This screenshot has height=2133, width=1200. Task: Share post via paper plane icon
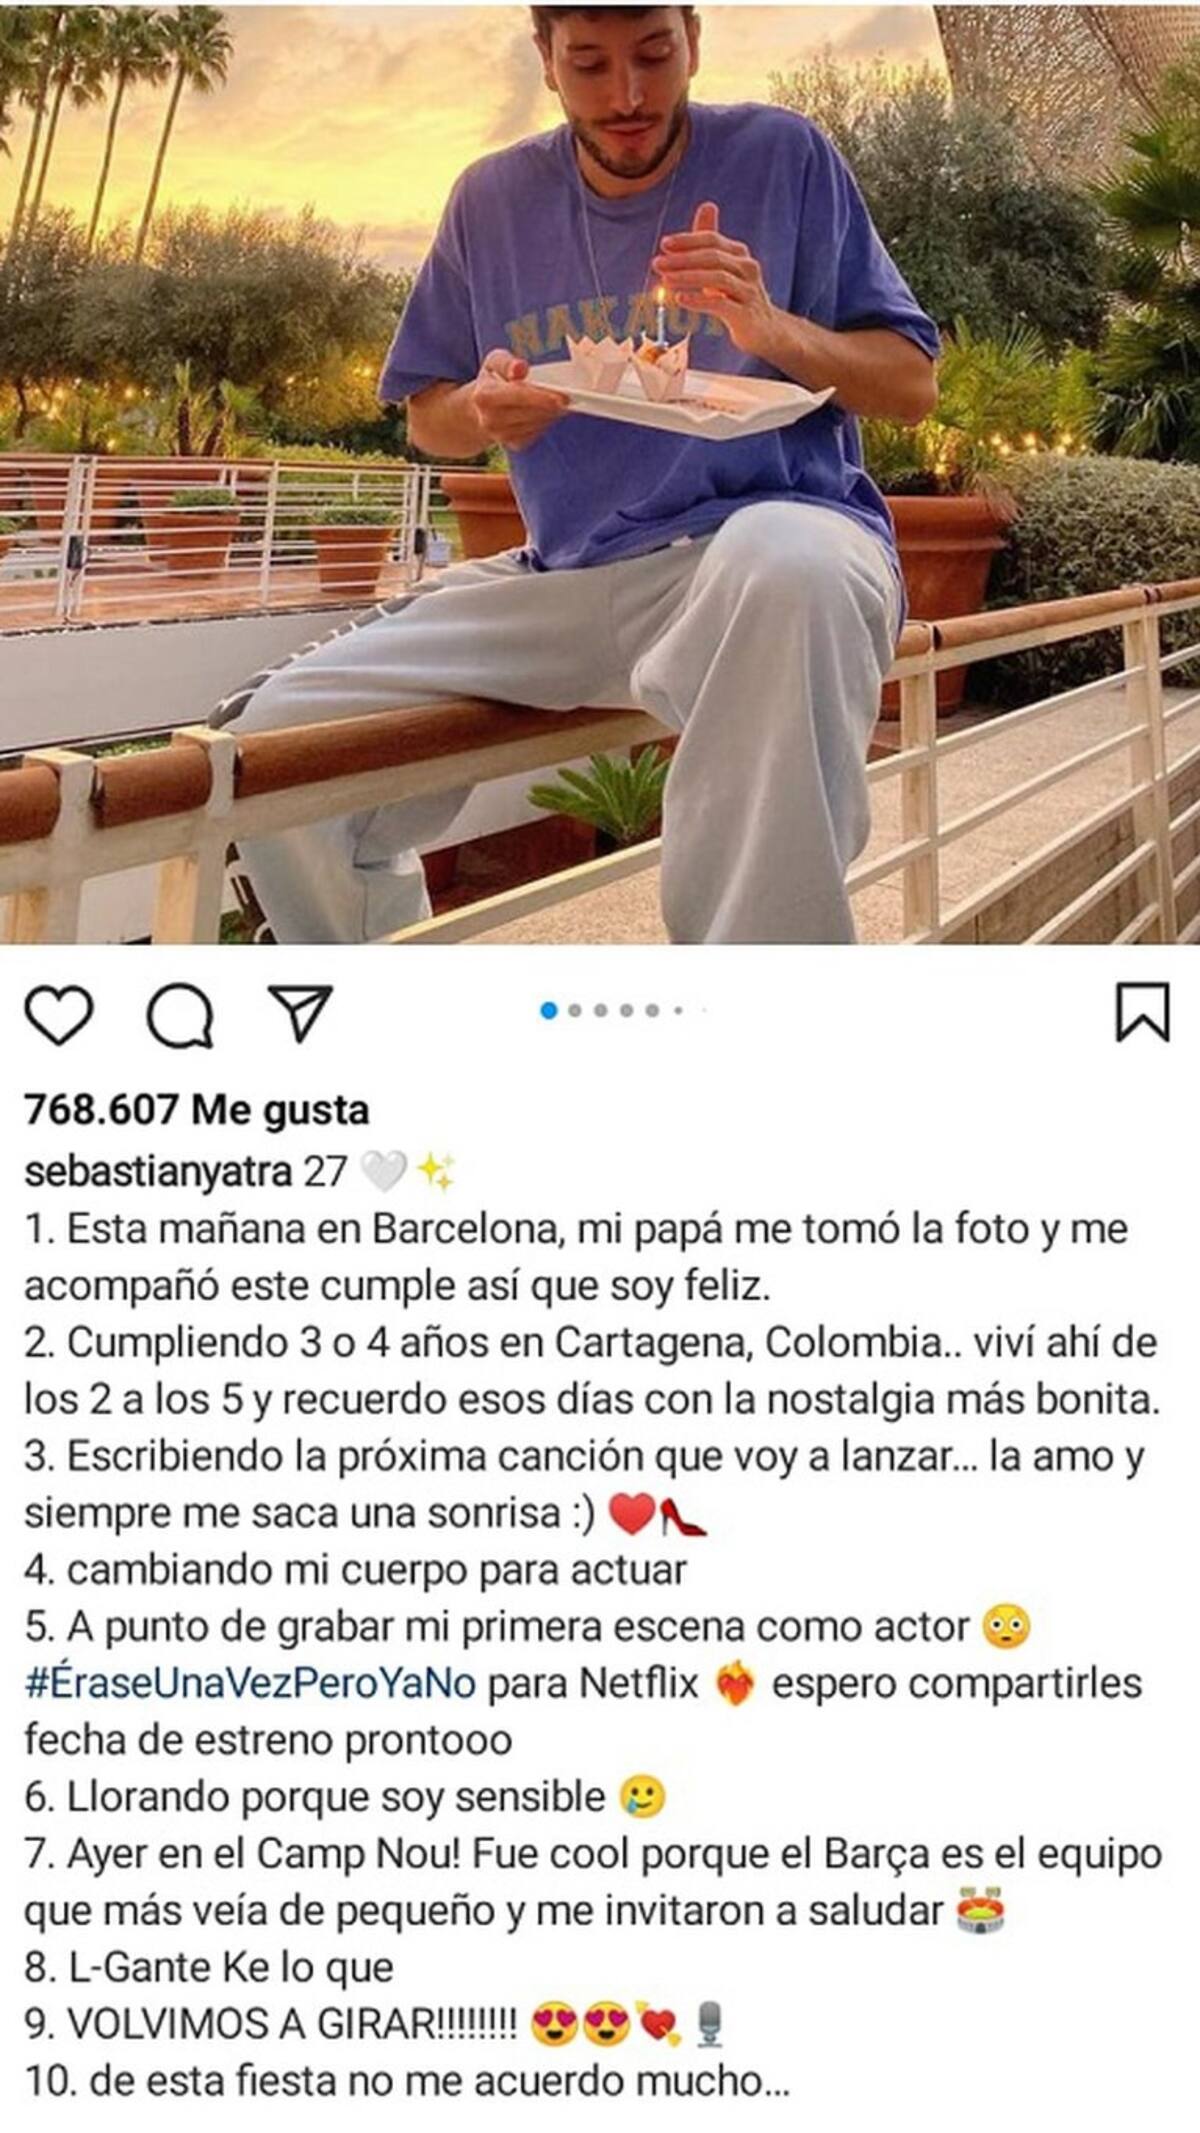pyautogui.click(x=300, y=1013)
